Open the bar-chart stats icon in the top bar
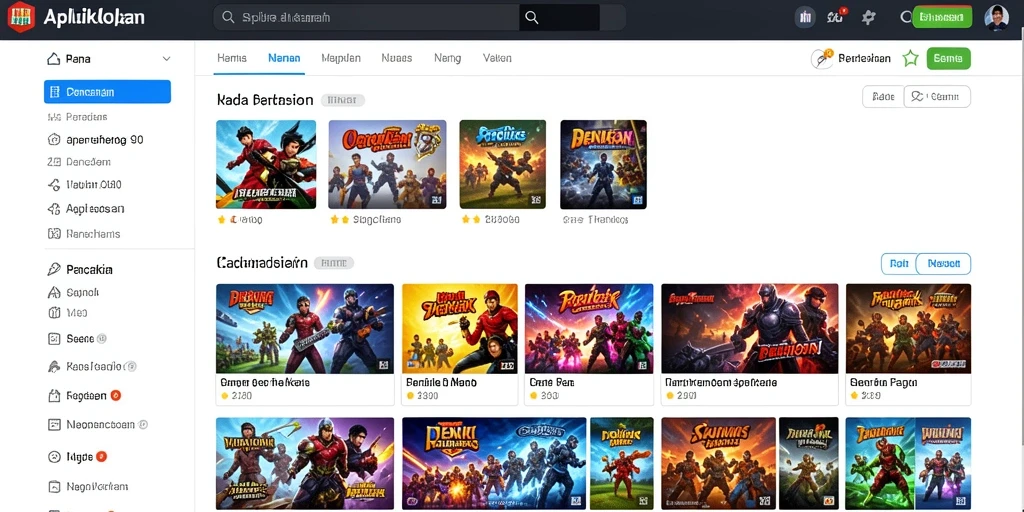 [805, 18]
